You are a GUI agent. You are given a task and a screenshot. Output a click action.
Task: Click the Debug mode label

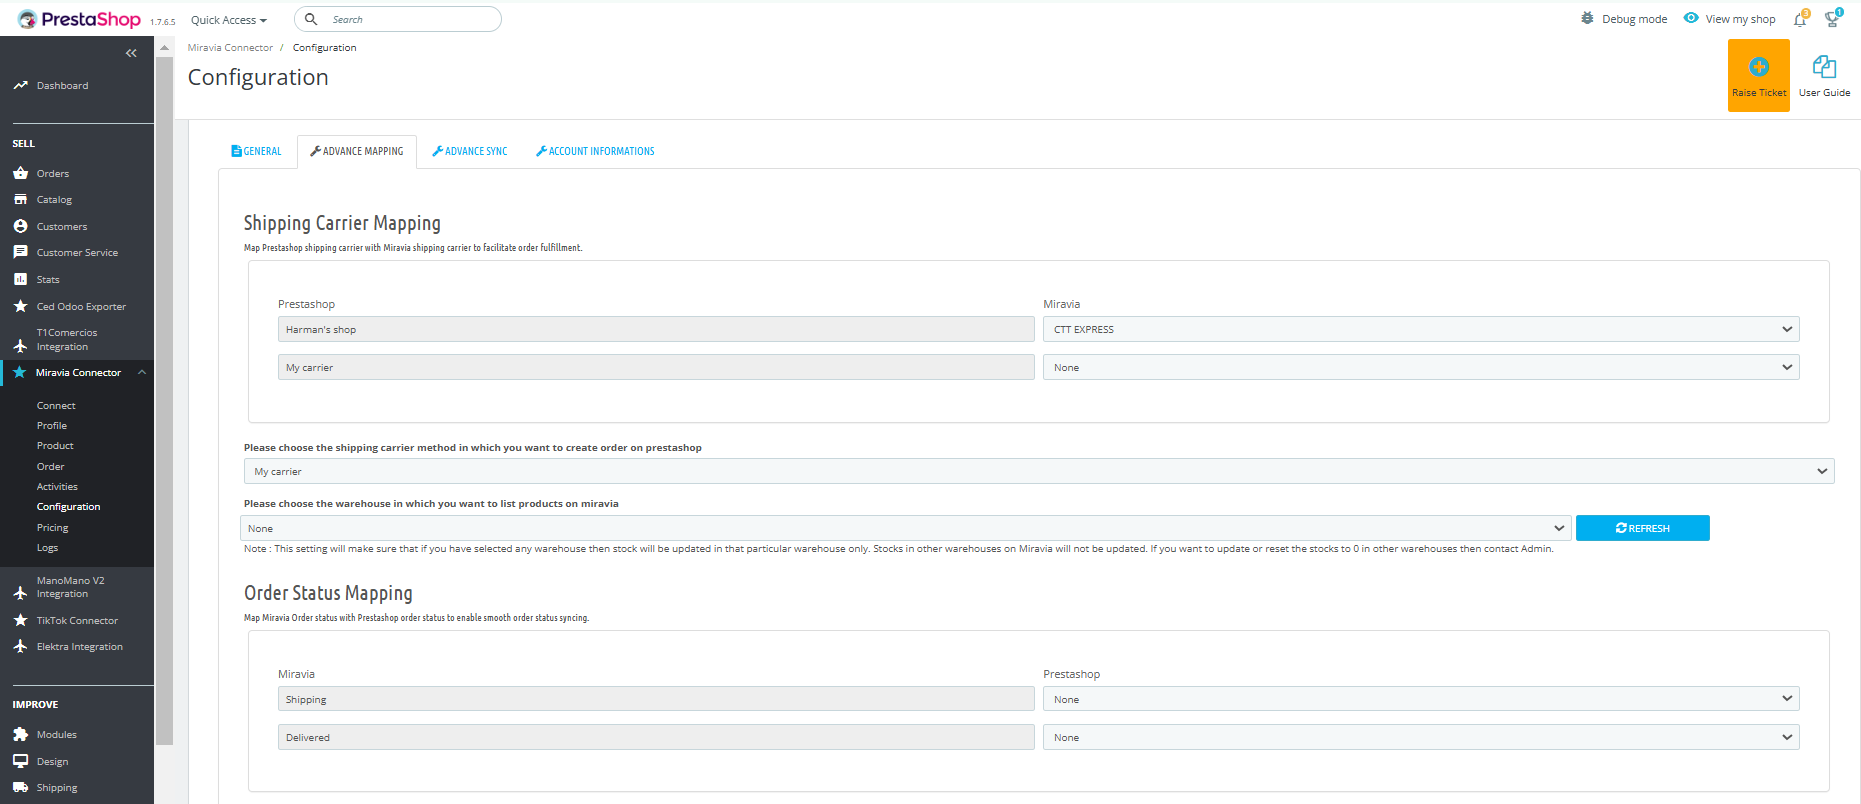click(1635, 19)
